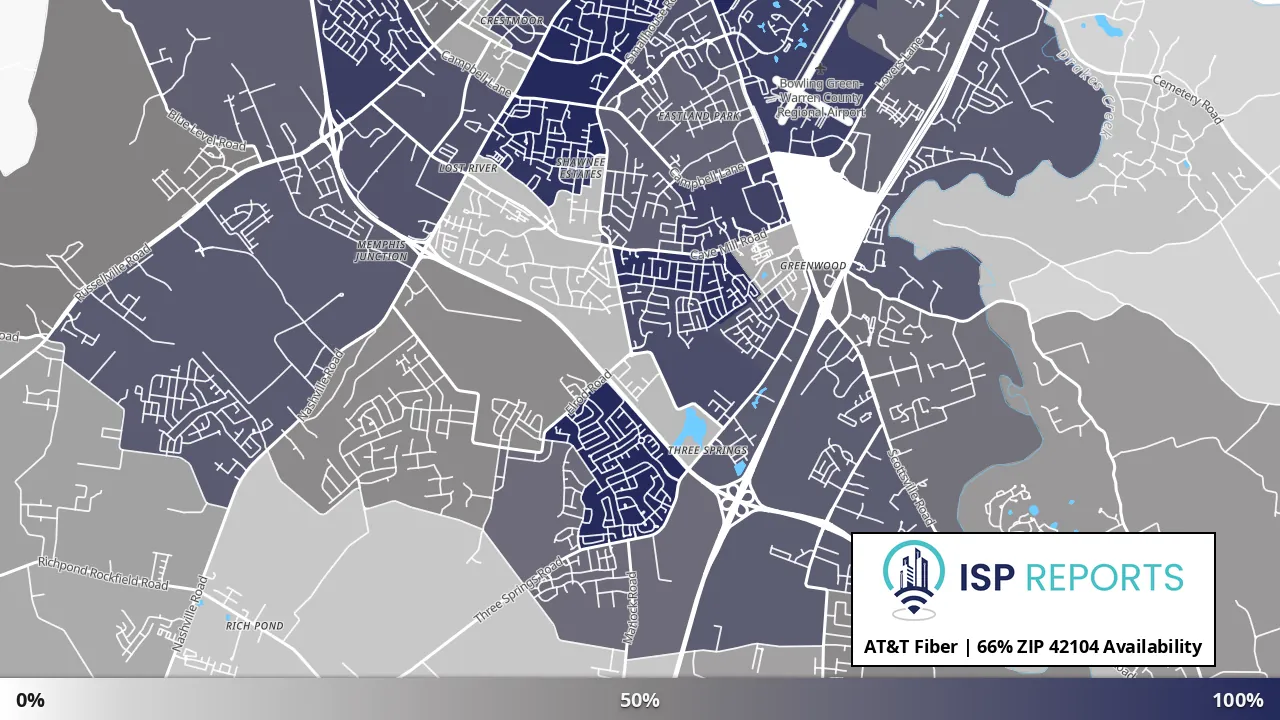The width and height of the screenshot is (1280, 720).
Task: Click the Matlock Road label
Action: tap(629, 609)
